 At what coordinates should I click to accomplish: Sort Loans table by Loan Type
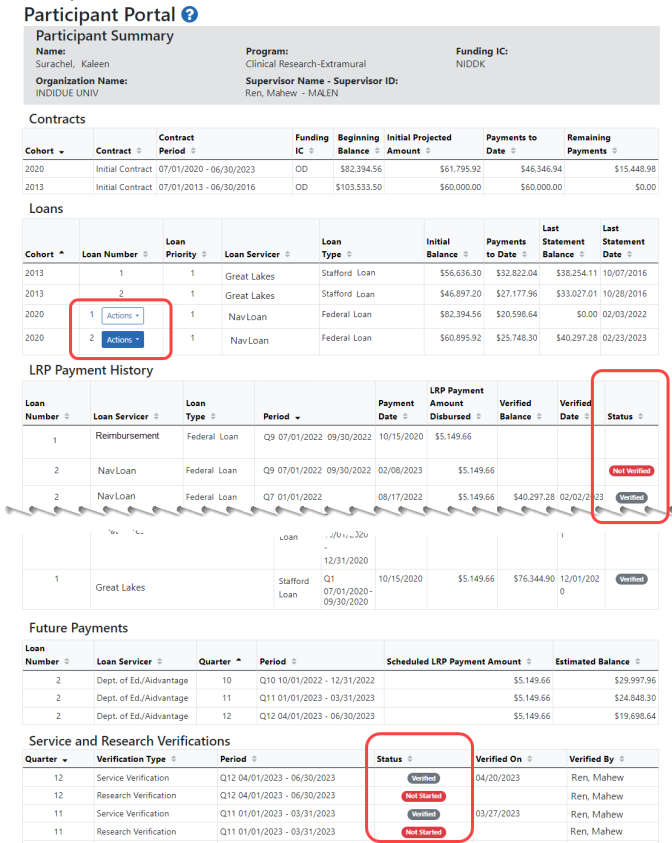tap(337, 248)
